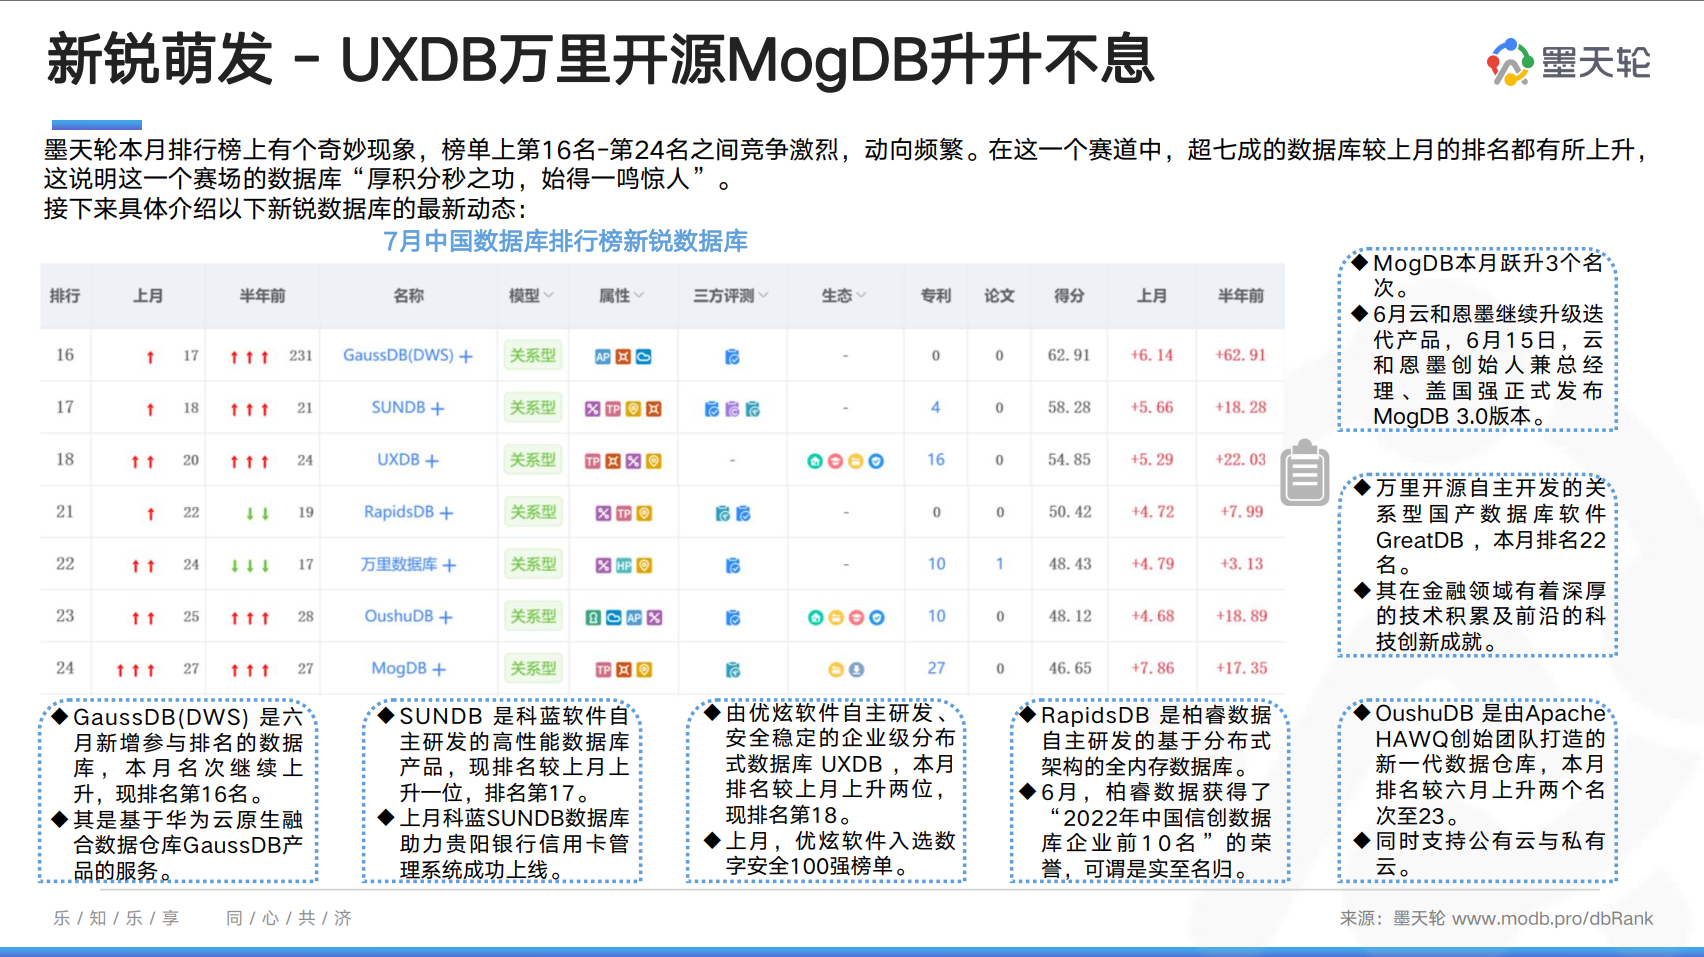Click the score 50.42 cell
The image size is (1704, 957).
coord(1070,511)
